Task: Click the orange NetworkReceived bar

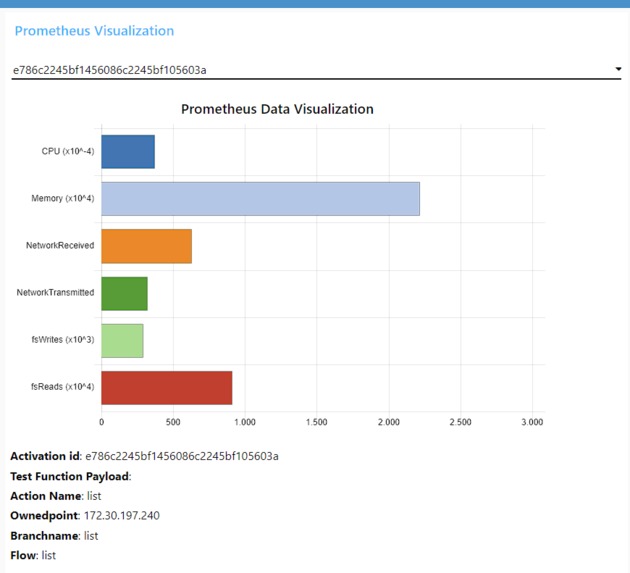Action: click(146, 246)
